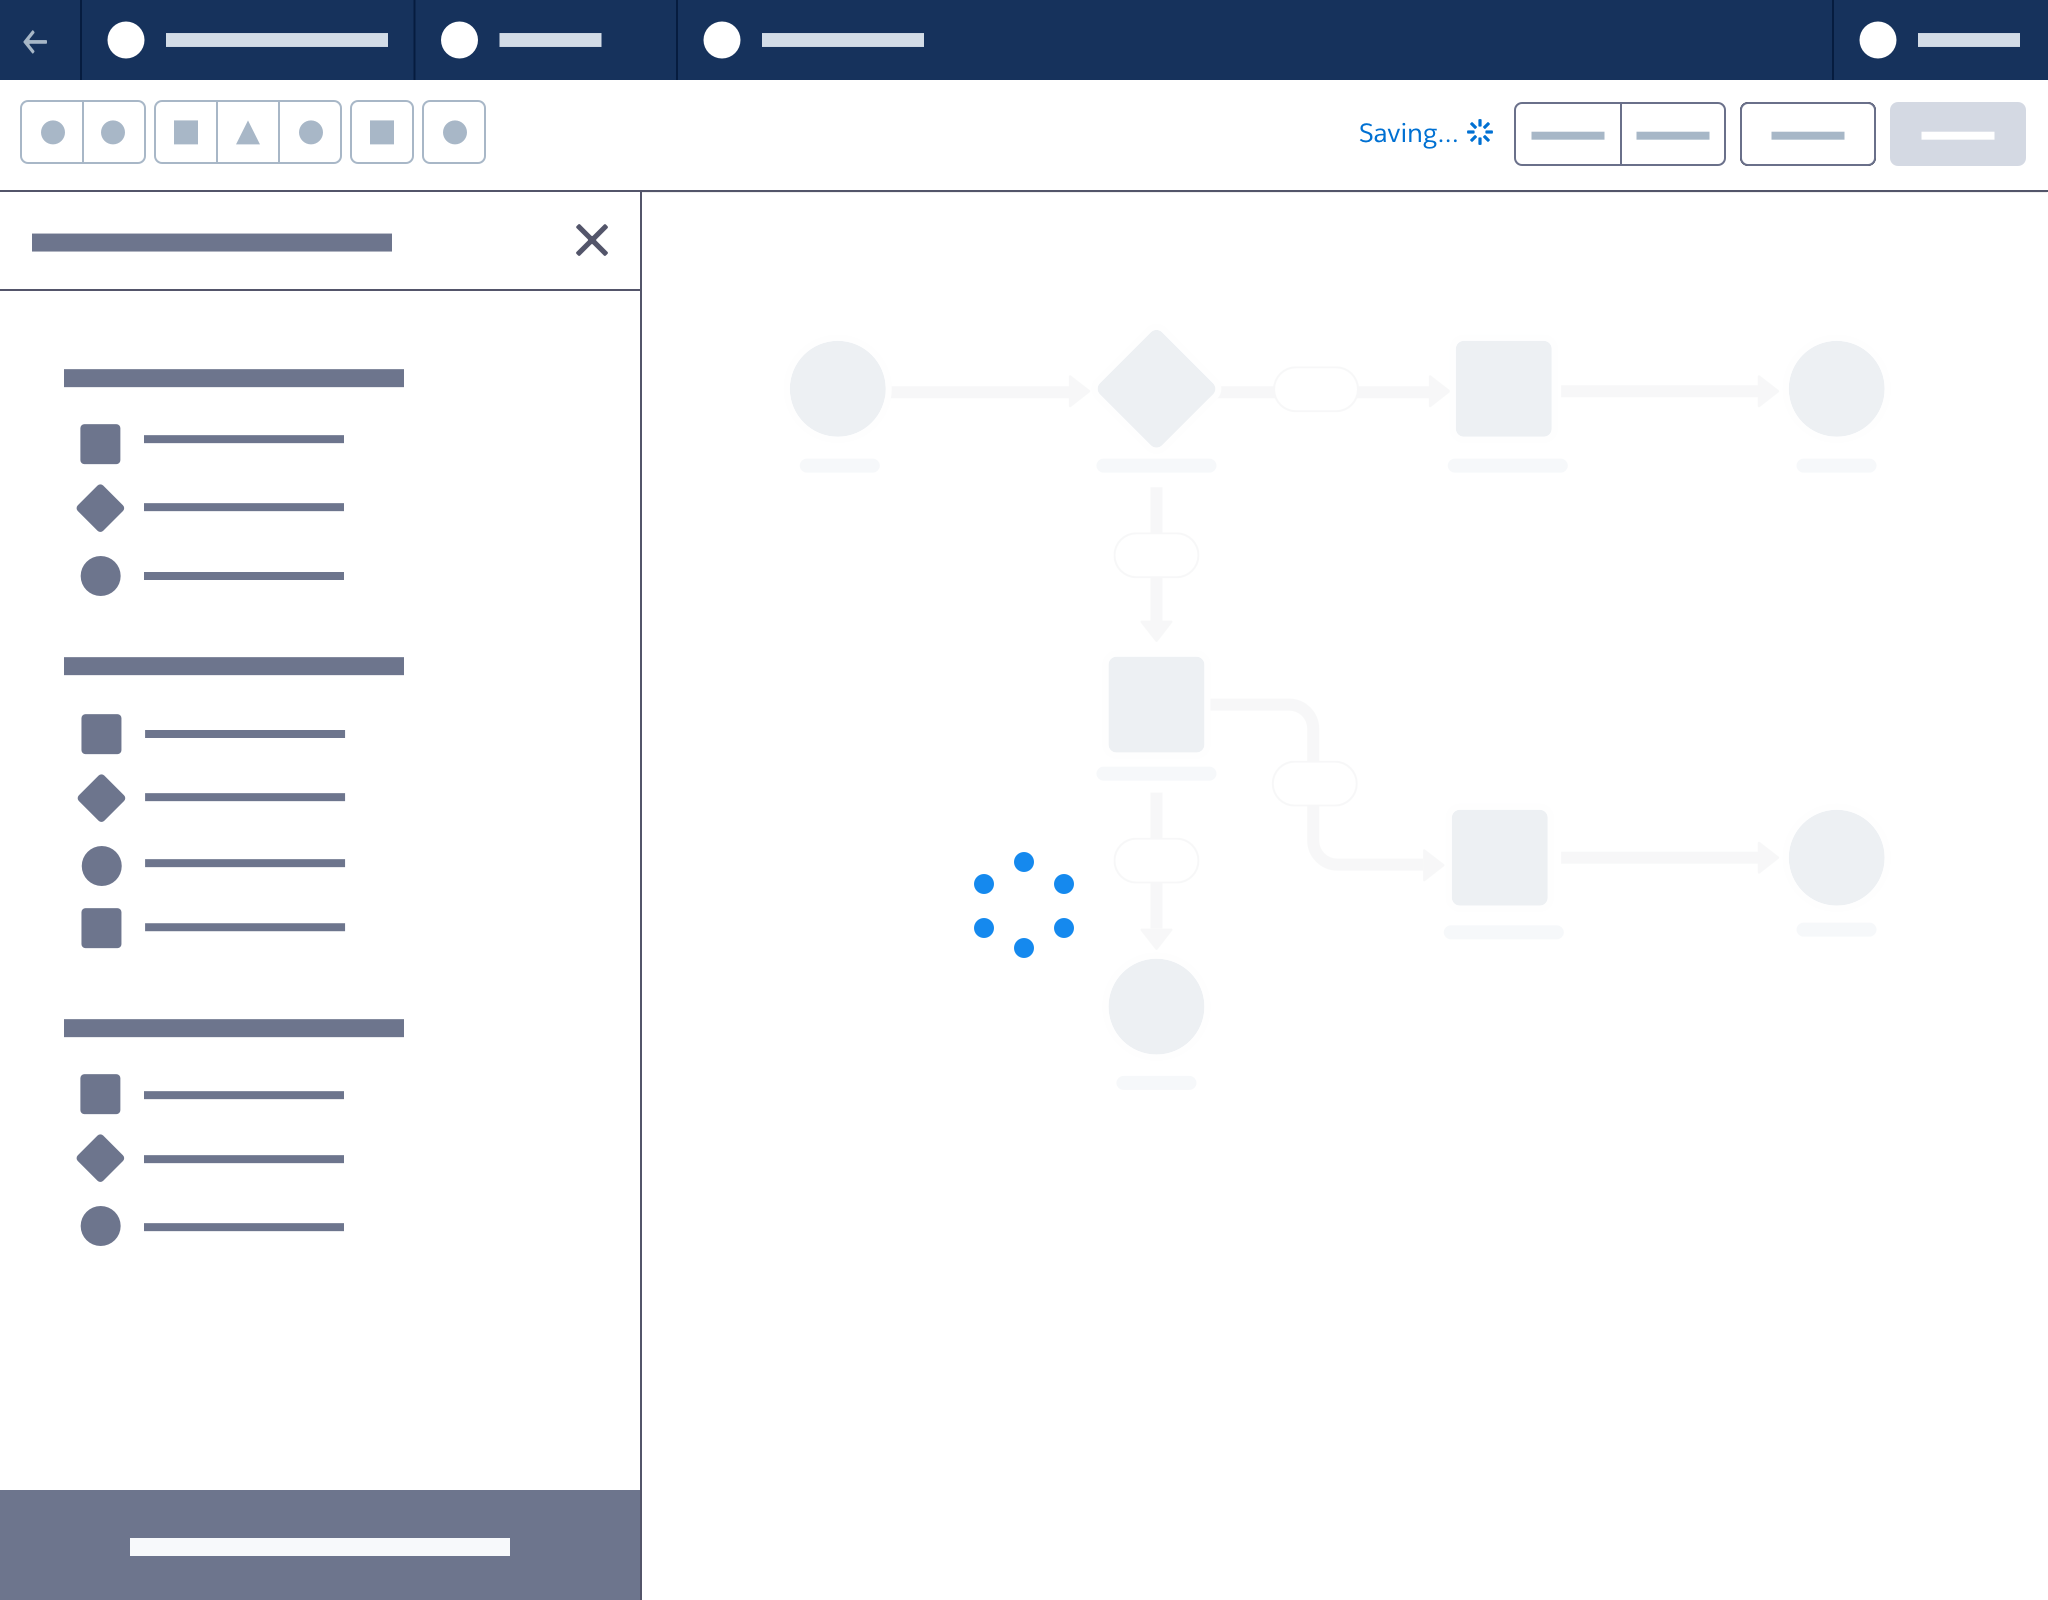
Task: Click the last circle tool in the shapes toolbar
Action: [x=453, y=131]
